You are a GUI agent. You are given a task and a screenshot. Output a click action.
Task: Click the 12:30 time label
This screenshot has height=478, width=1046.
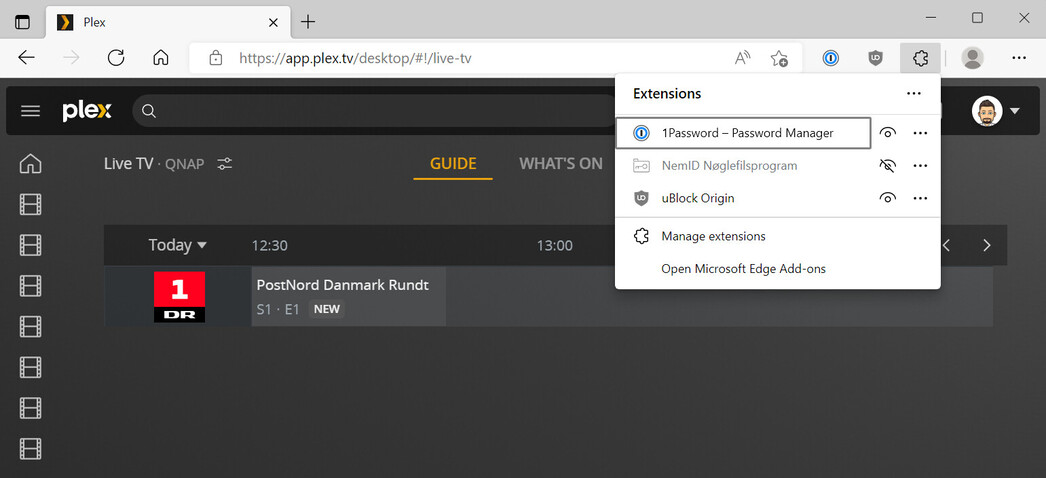[270, 245]
